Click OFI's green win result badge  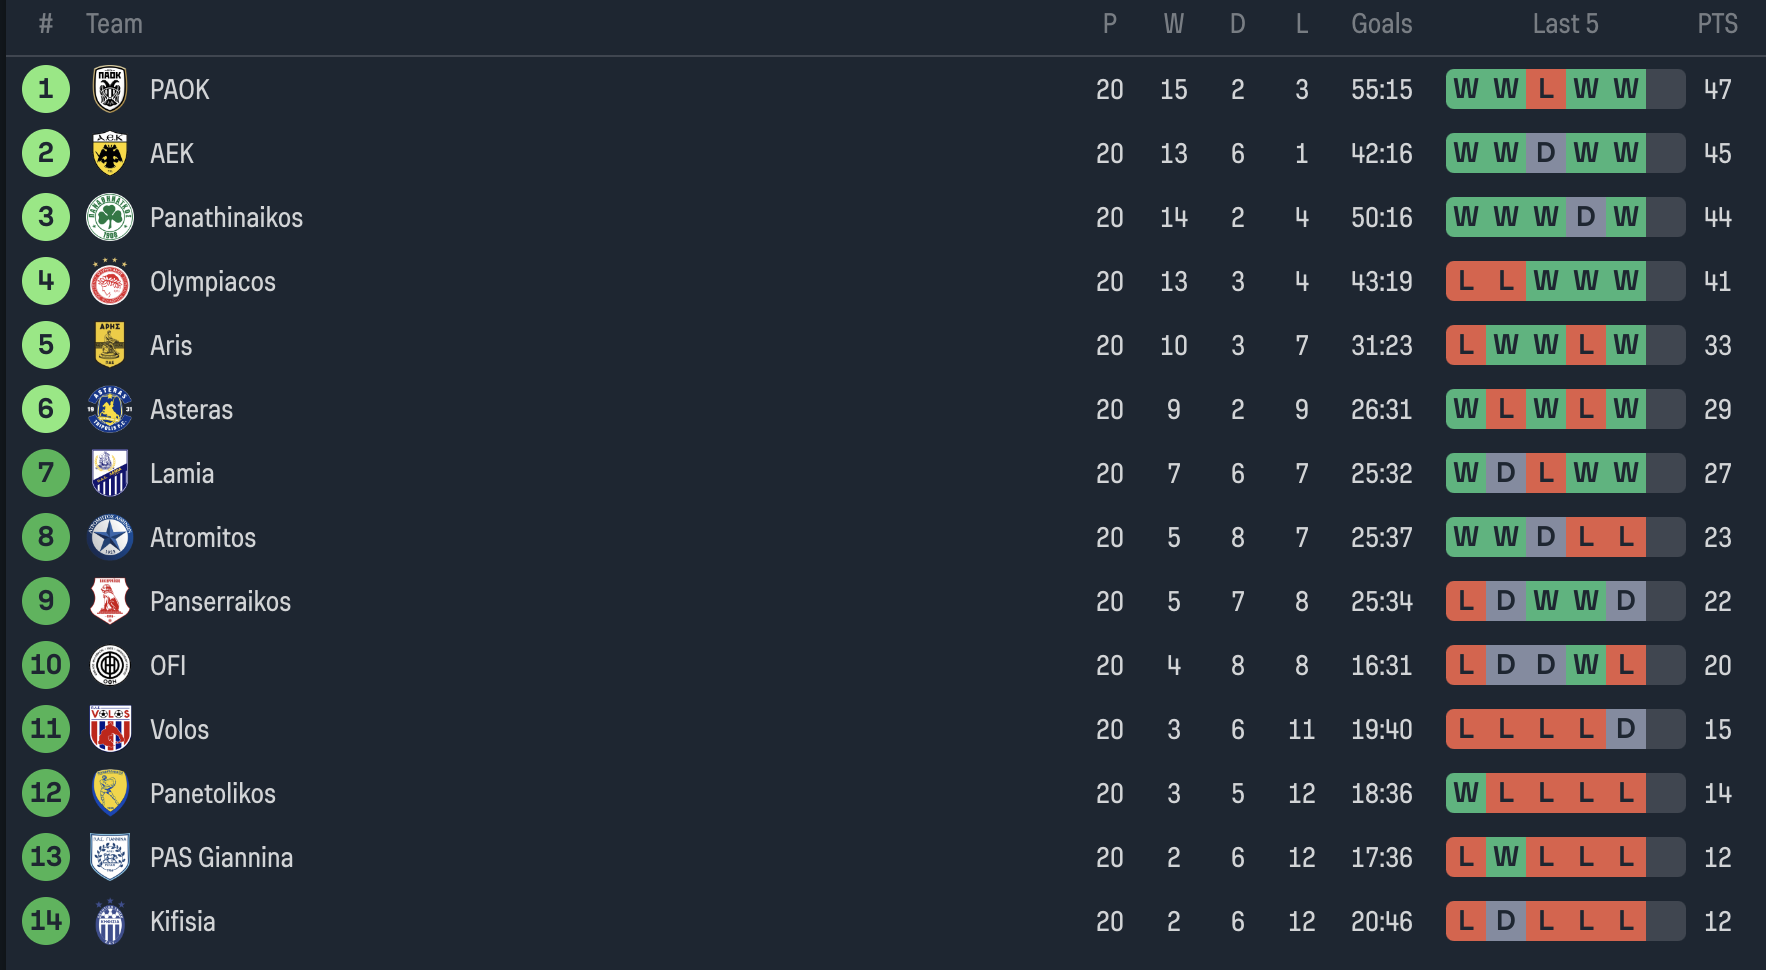click(1586, 666)
